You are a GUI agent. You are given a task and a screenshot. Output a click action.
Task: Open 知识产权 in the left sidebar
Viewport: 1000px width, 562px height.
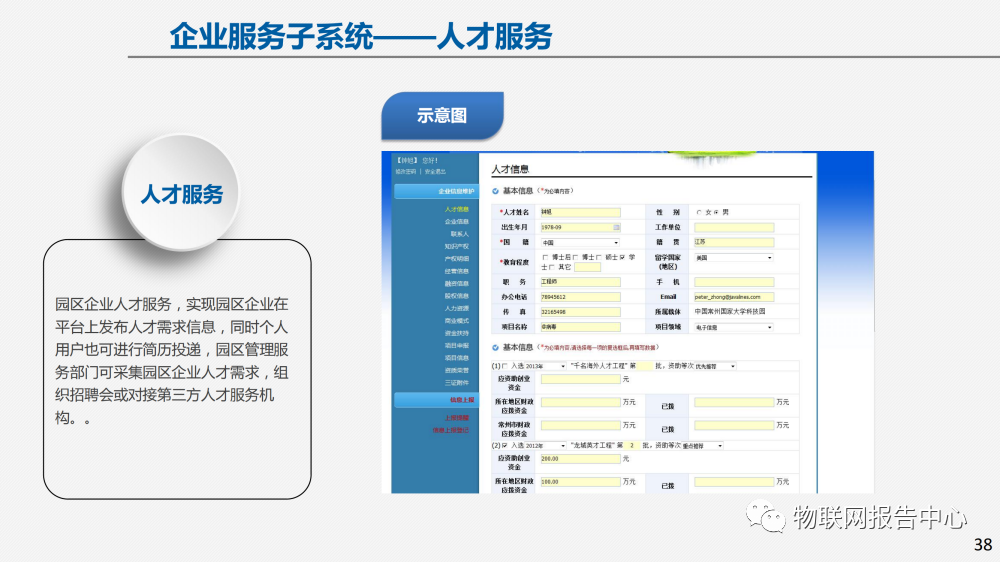pyautogui.click(x=457, y=246)
